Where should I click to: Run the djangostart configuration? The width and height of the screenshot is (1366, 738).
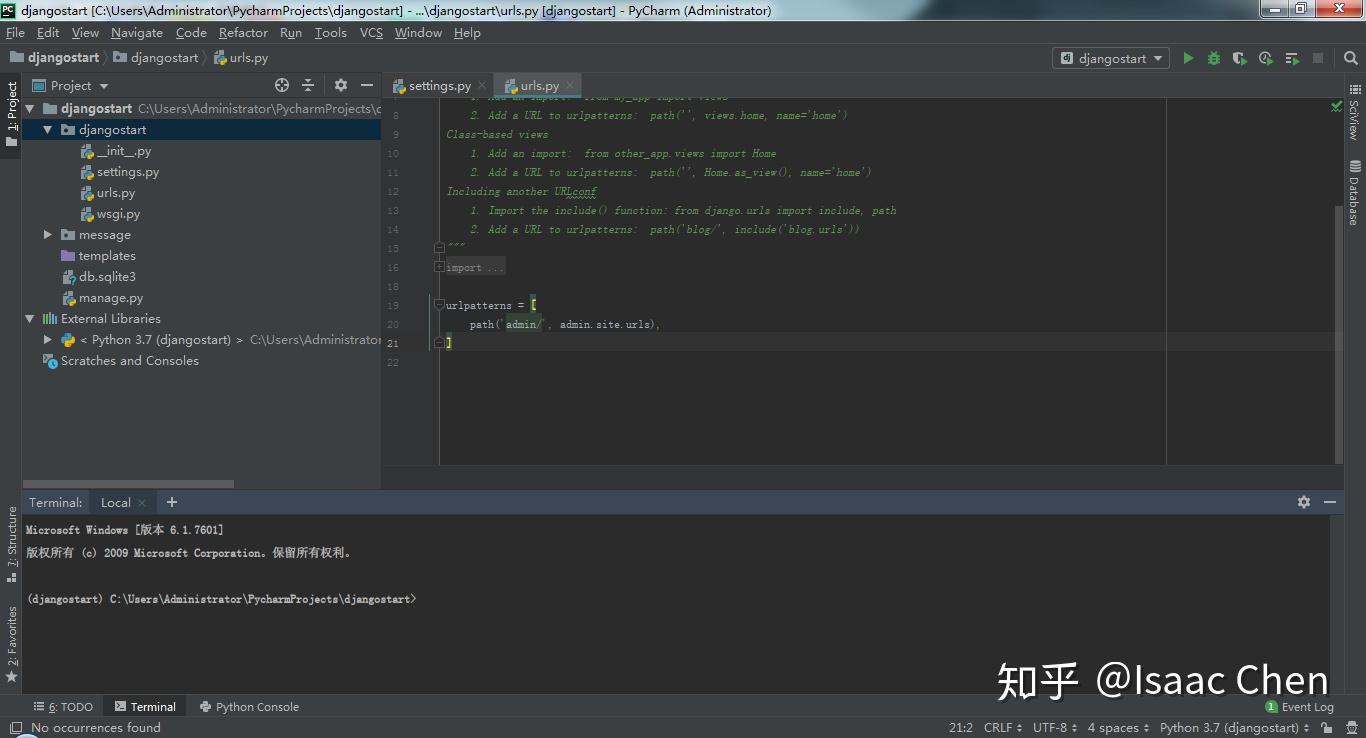pos(1188,58)
